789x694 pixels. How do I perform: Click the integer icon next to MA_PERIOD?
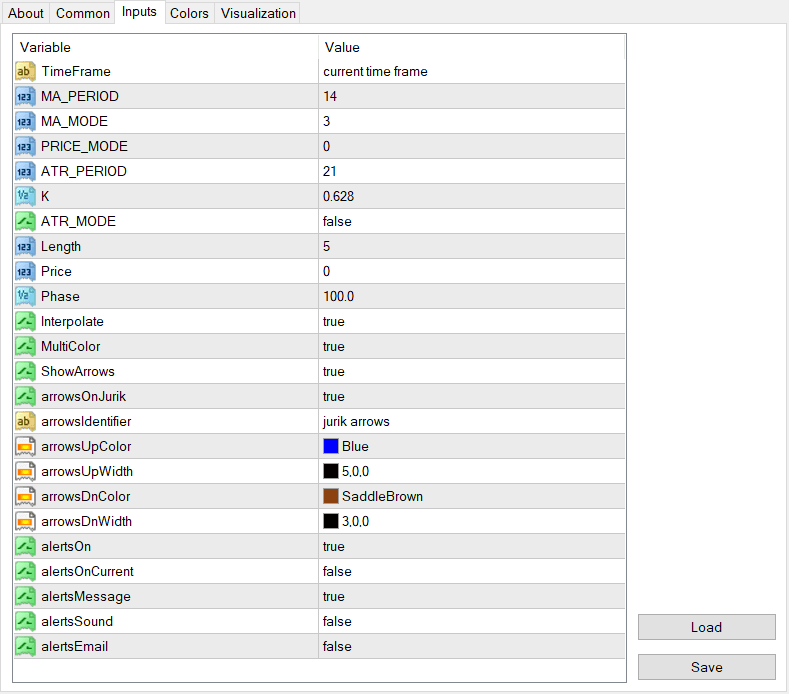[26, 97]
